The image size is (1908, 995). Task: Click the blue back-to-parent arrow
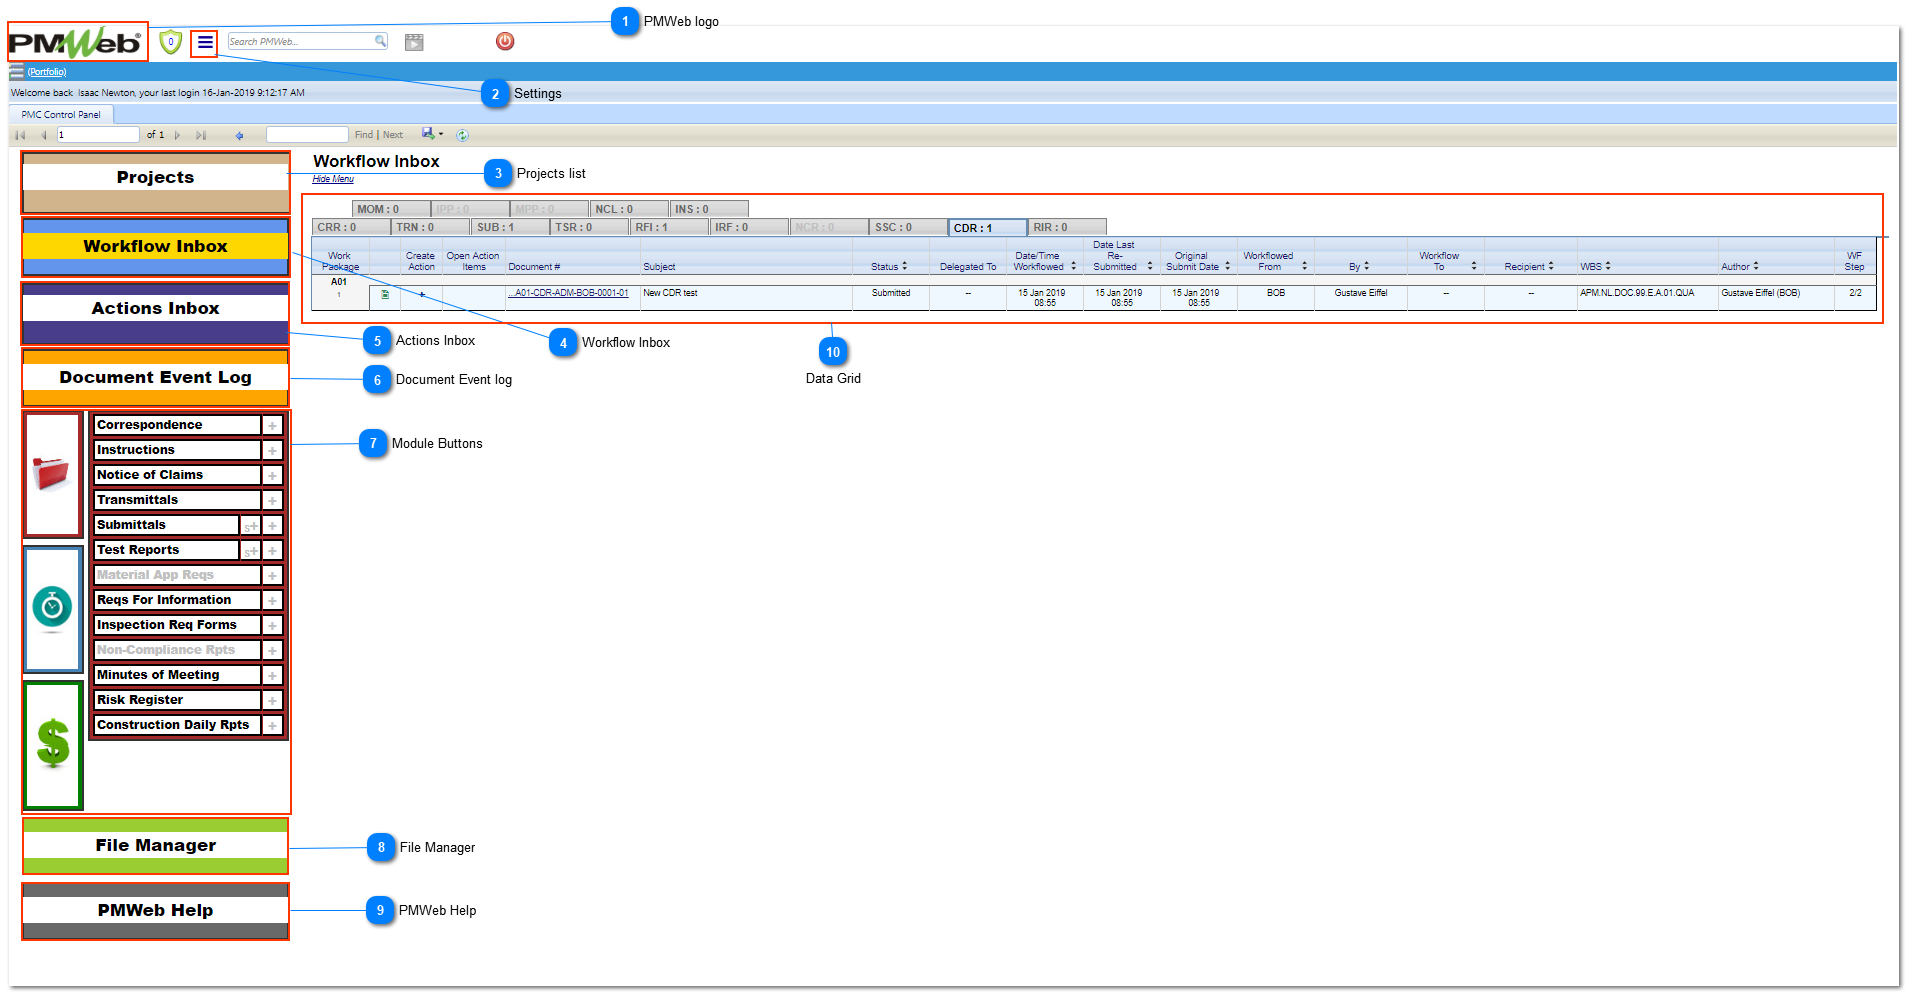(239, 135)
